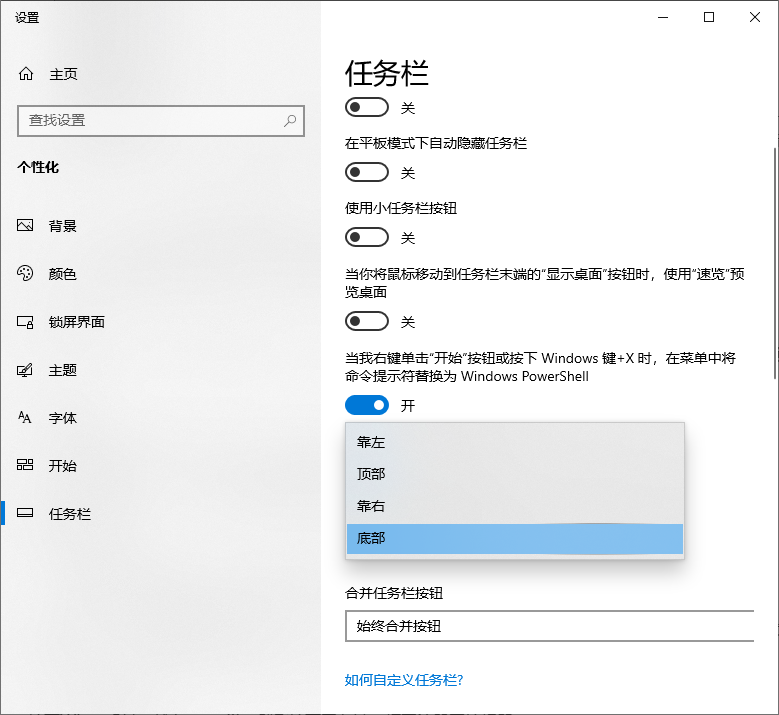Open the 主页 home page
Screen dimensions: 779x715
[63, 75]
